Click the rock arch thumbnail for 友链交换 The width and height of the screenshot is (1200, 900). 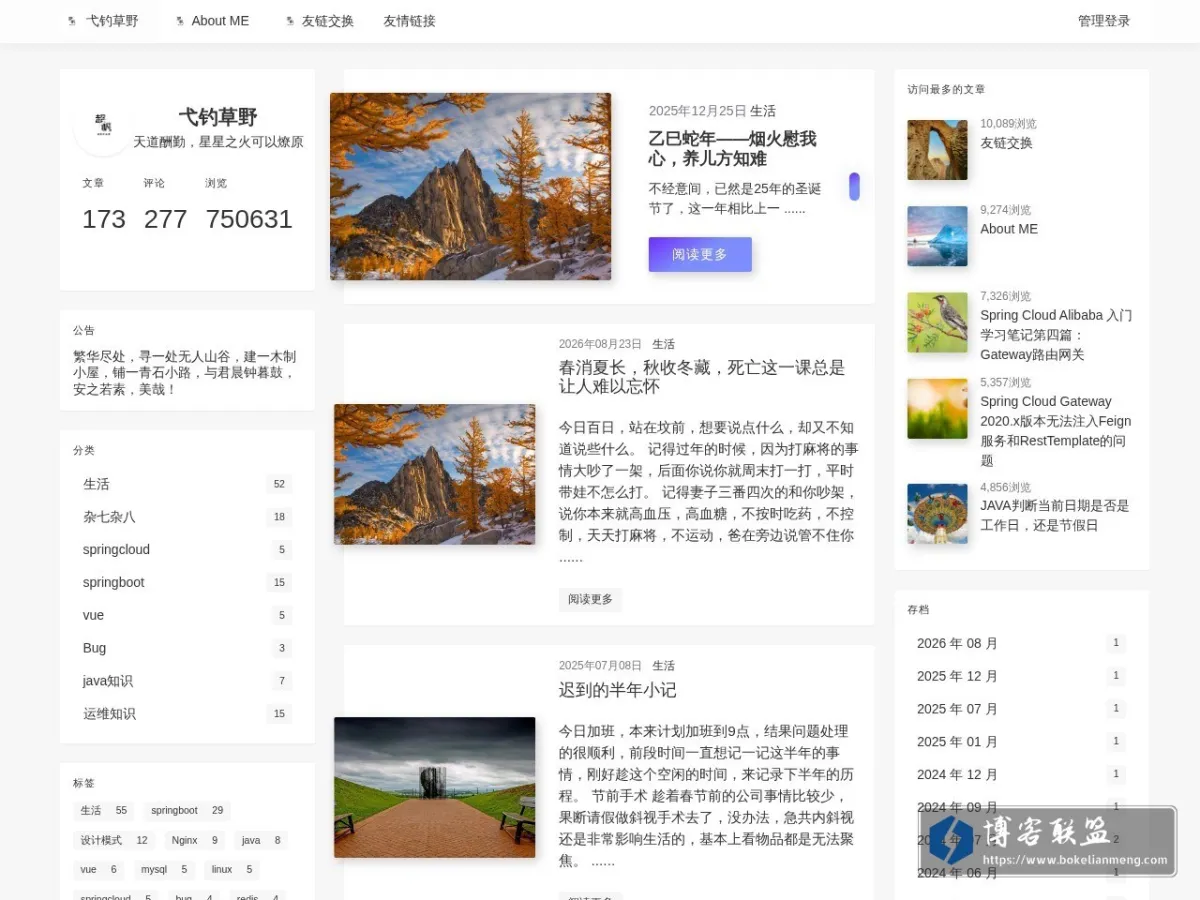(x=937, y=150)
